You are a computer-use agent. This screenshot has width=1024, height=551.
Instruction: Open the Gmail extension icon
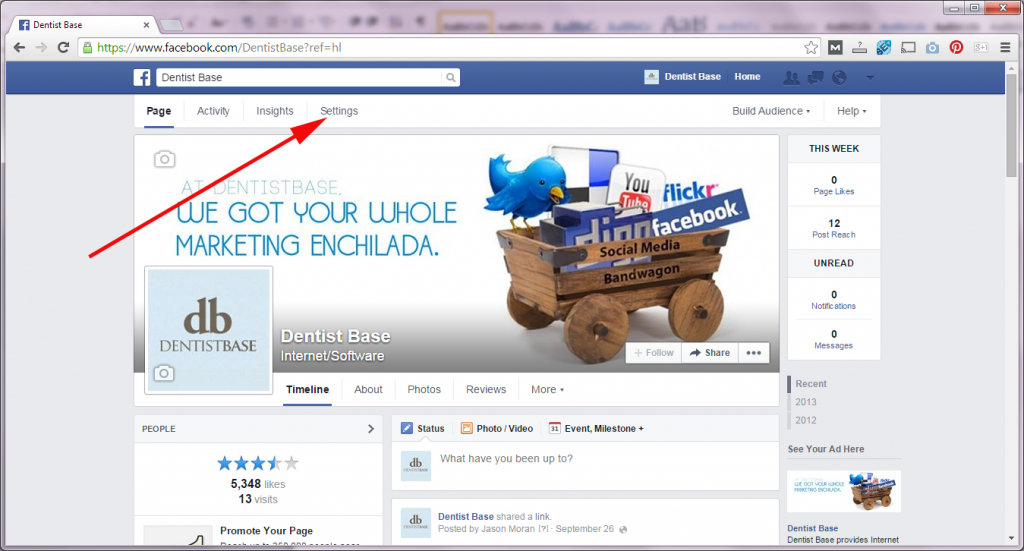coord(835,48)
